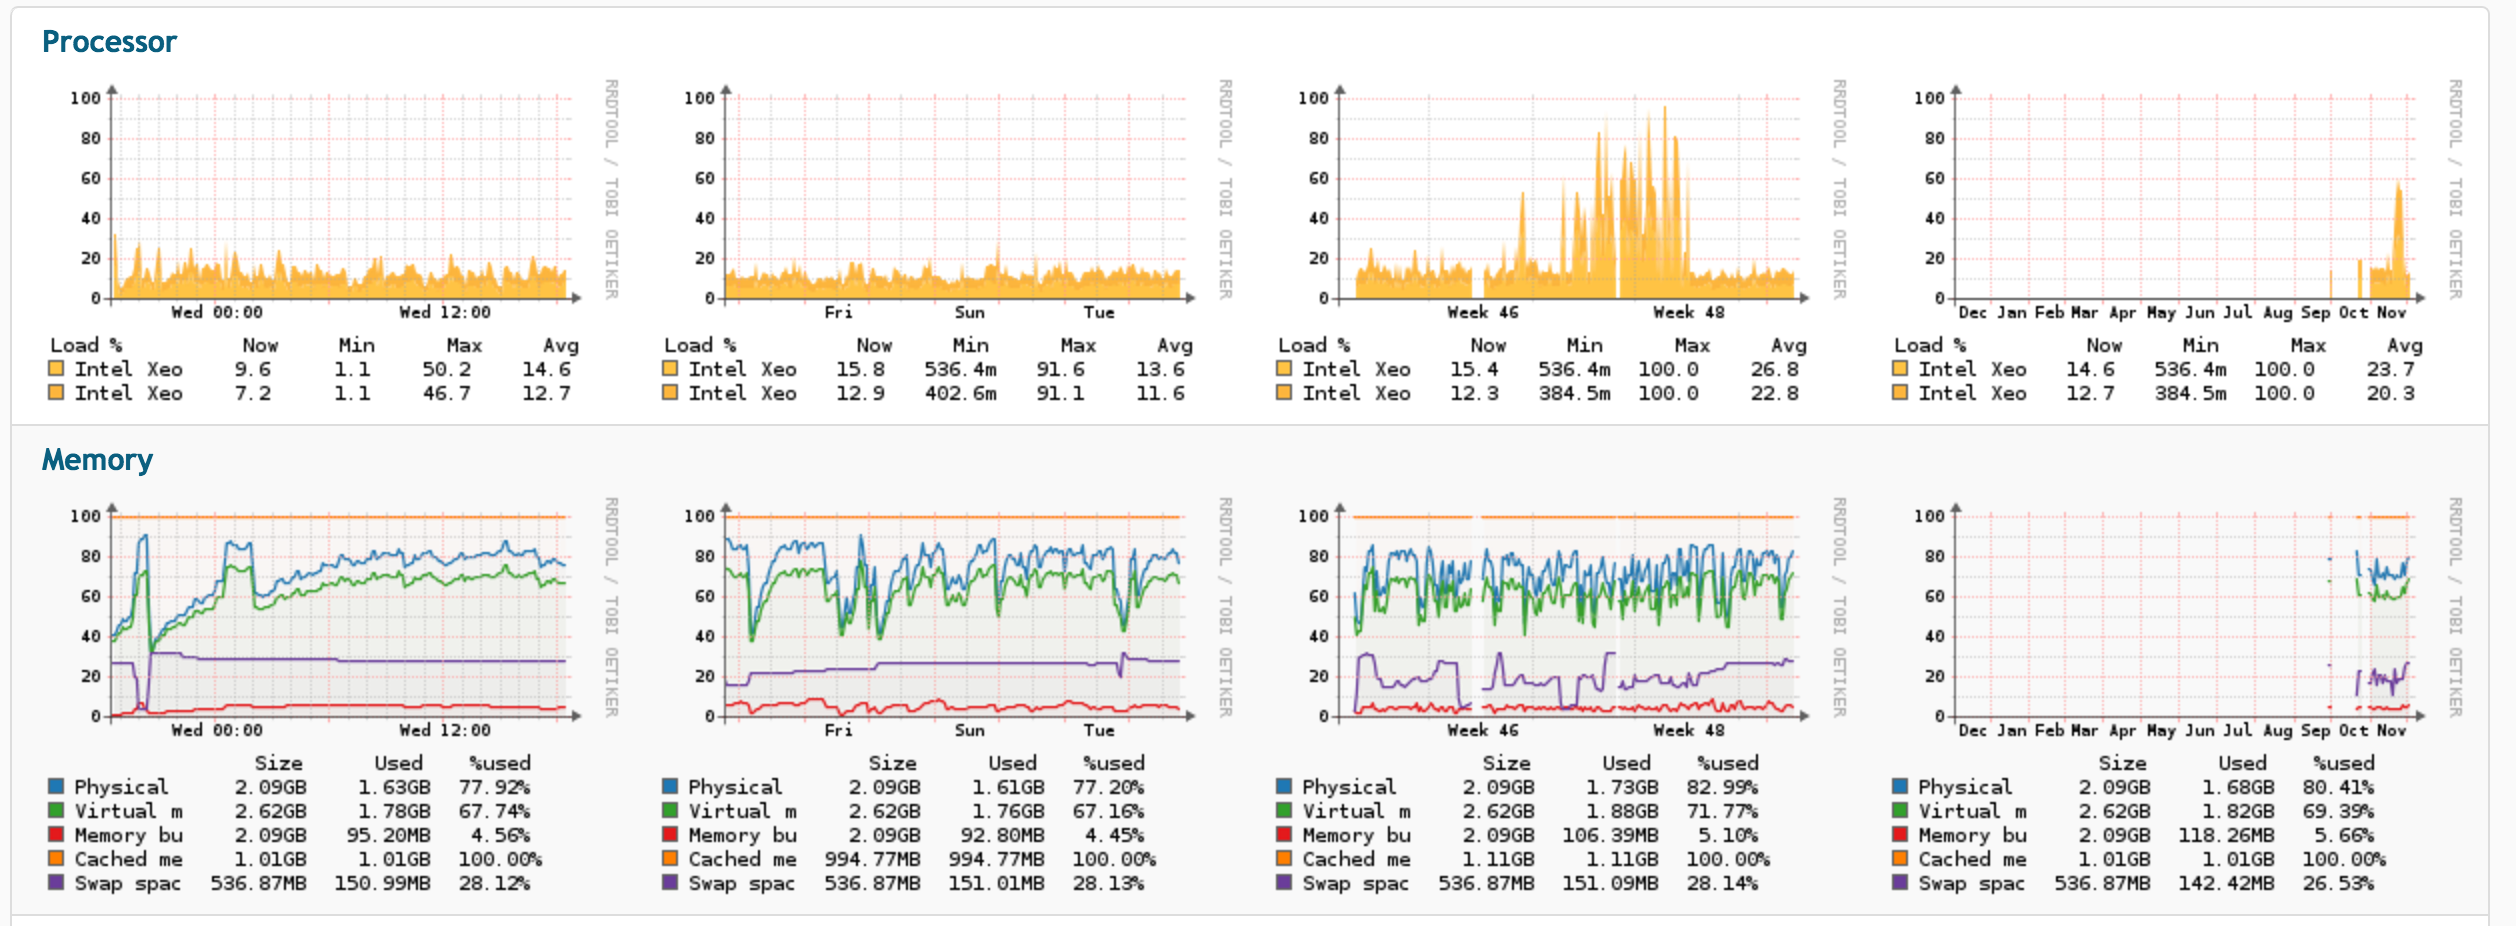2516x926 pixels.
Task: Click the Processor section heading
Action: coord(109,42)
